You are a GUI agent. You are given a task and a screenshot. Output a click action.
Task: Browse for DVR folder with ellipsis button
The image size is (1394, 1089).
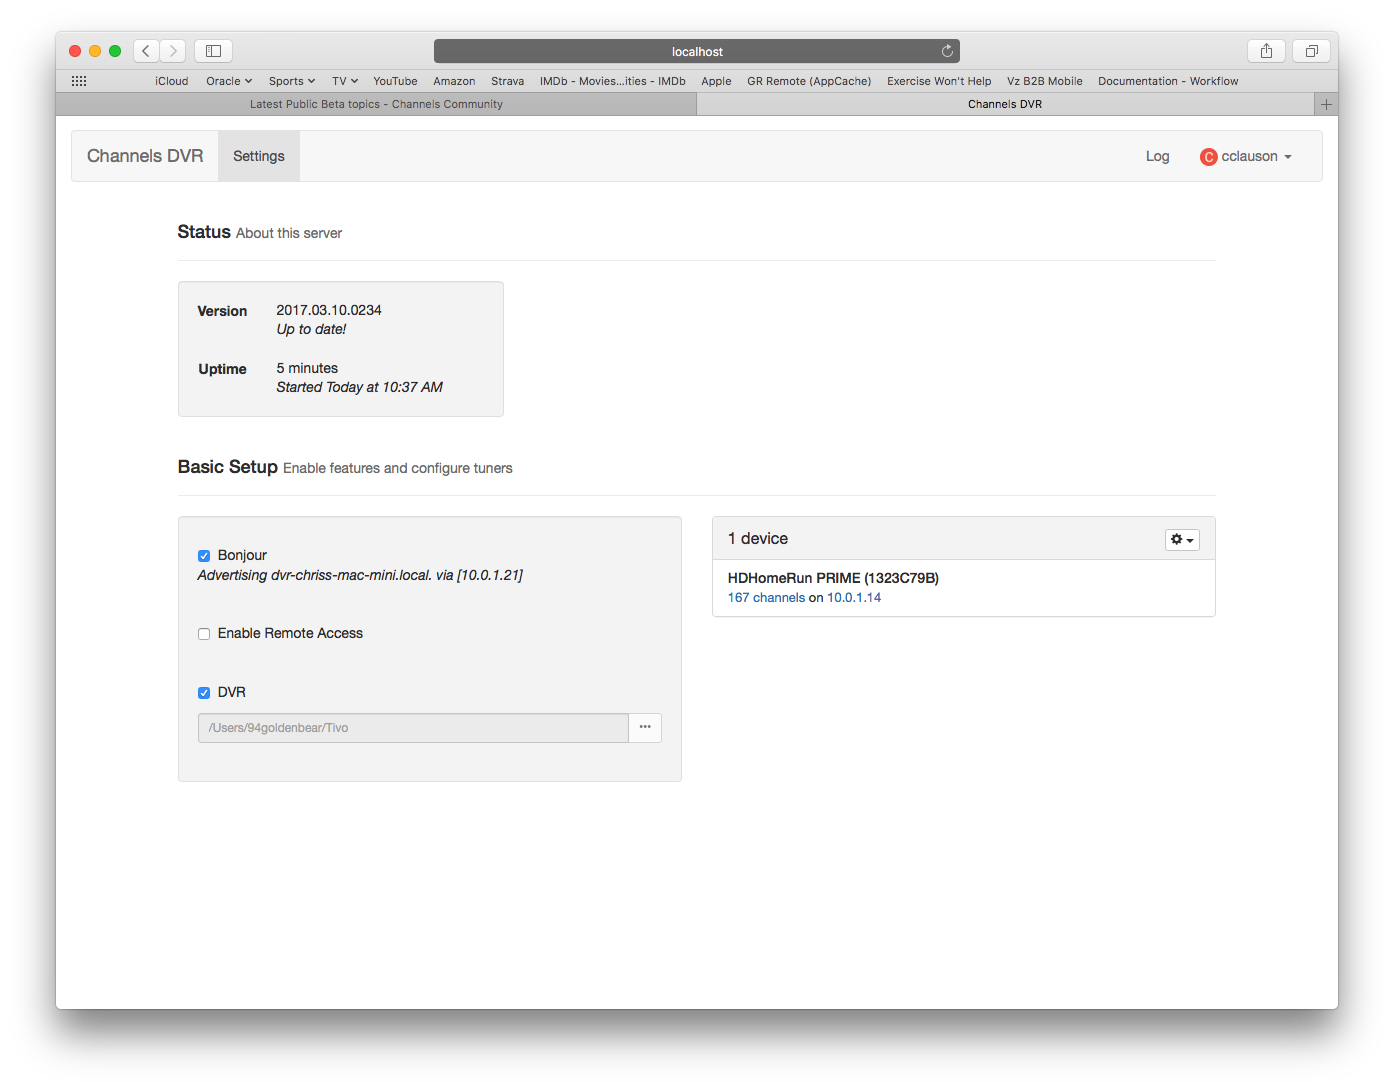coord(645,727)
